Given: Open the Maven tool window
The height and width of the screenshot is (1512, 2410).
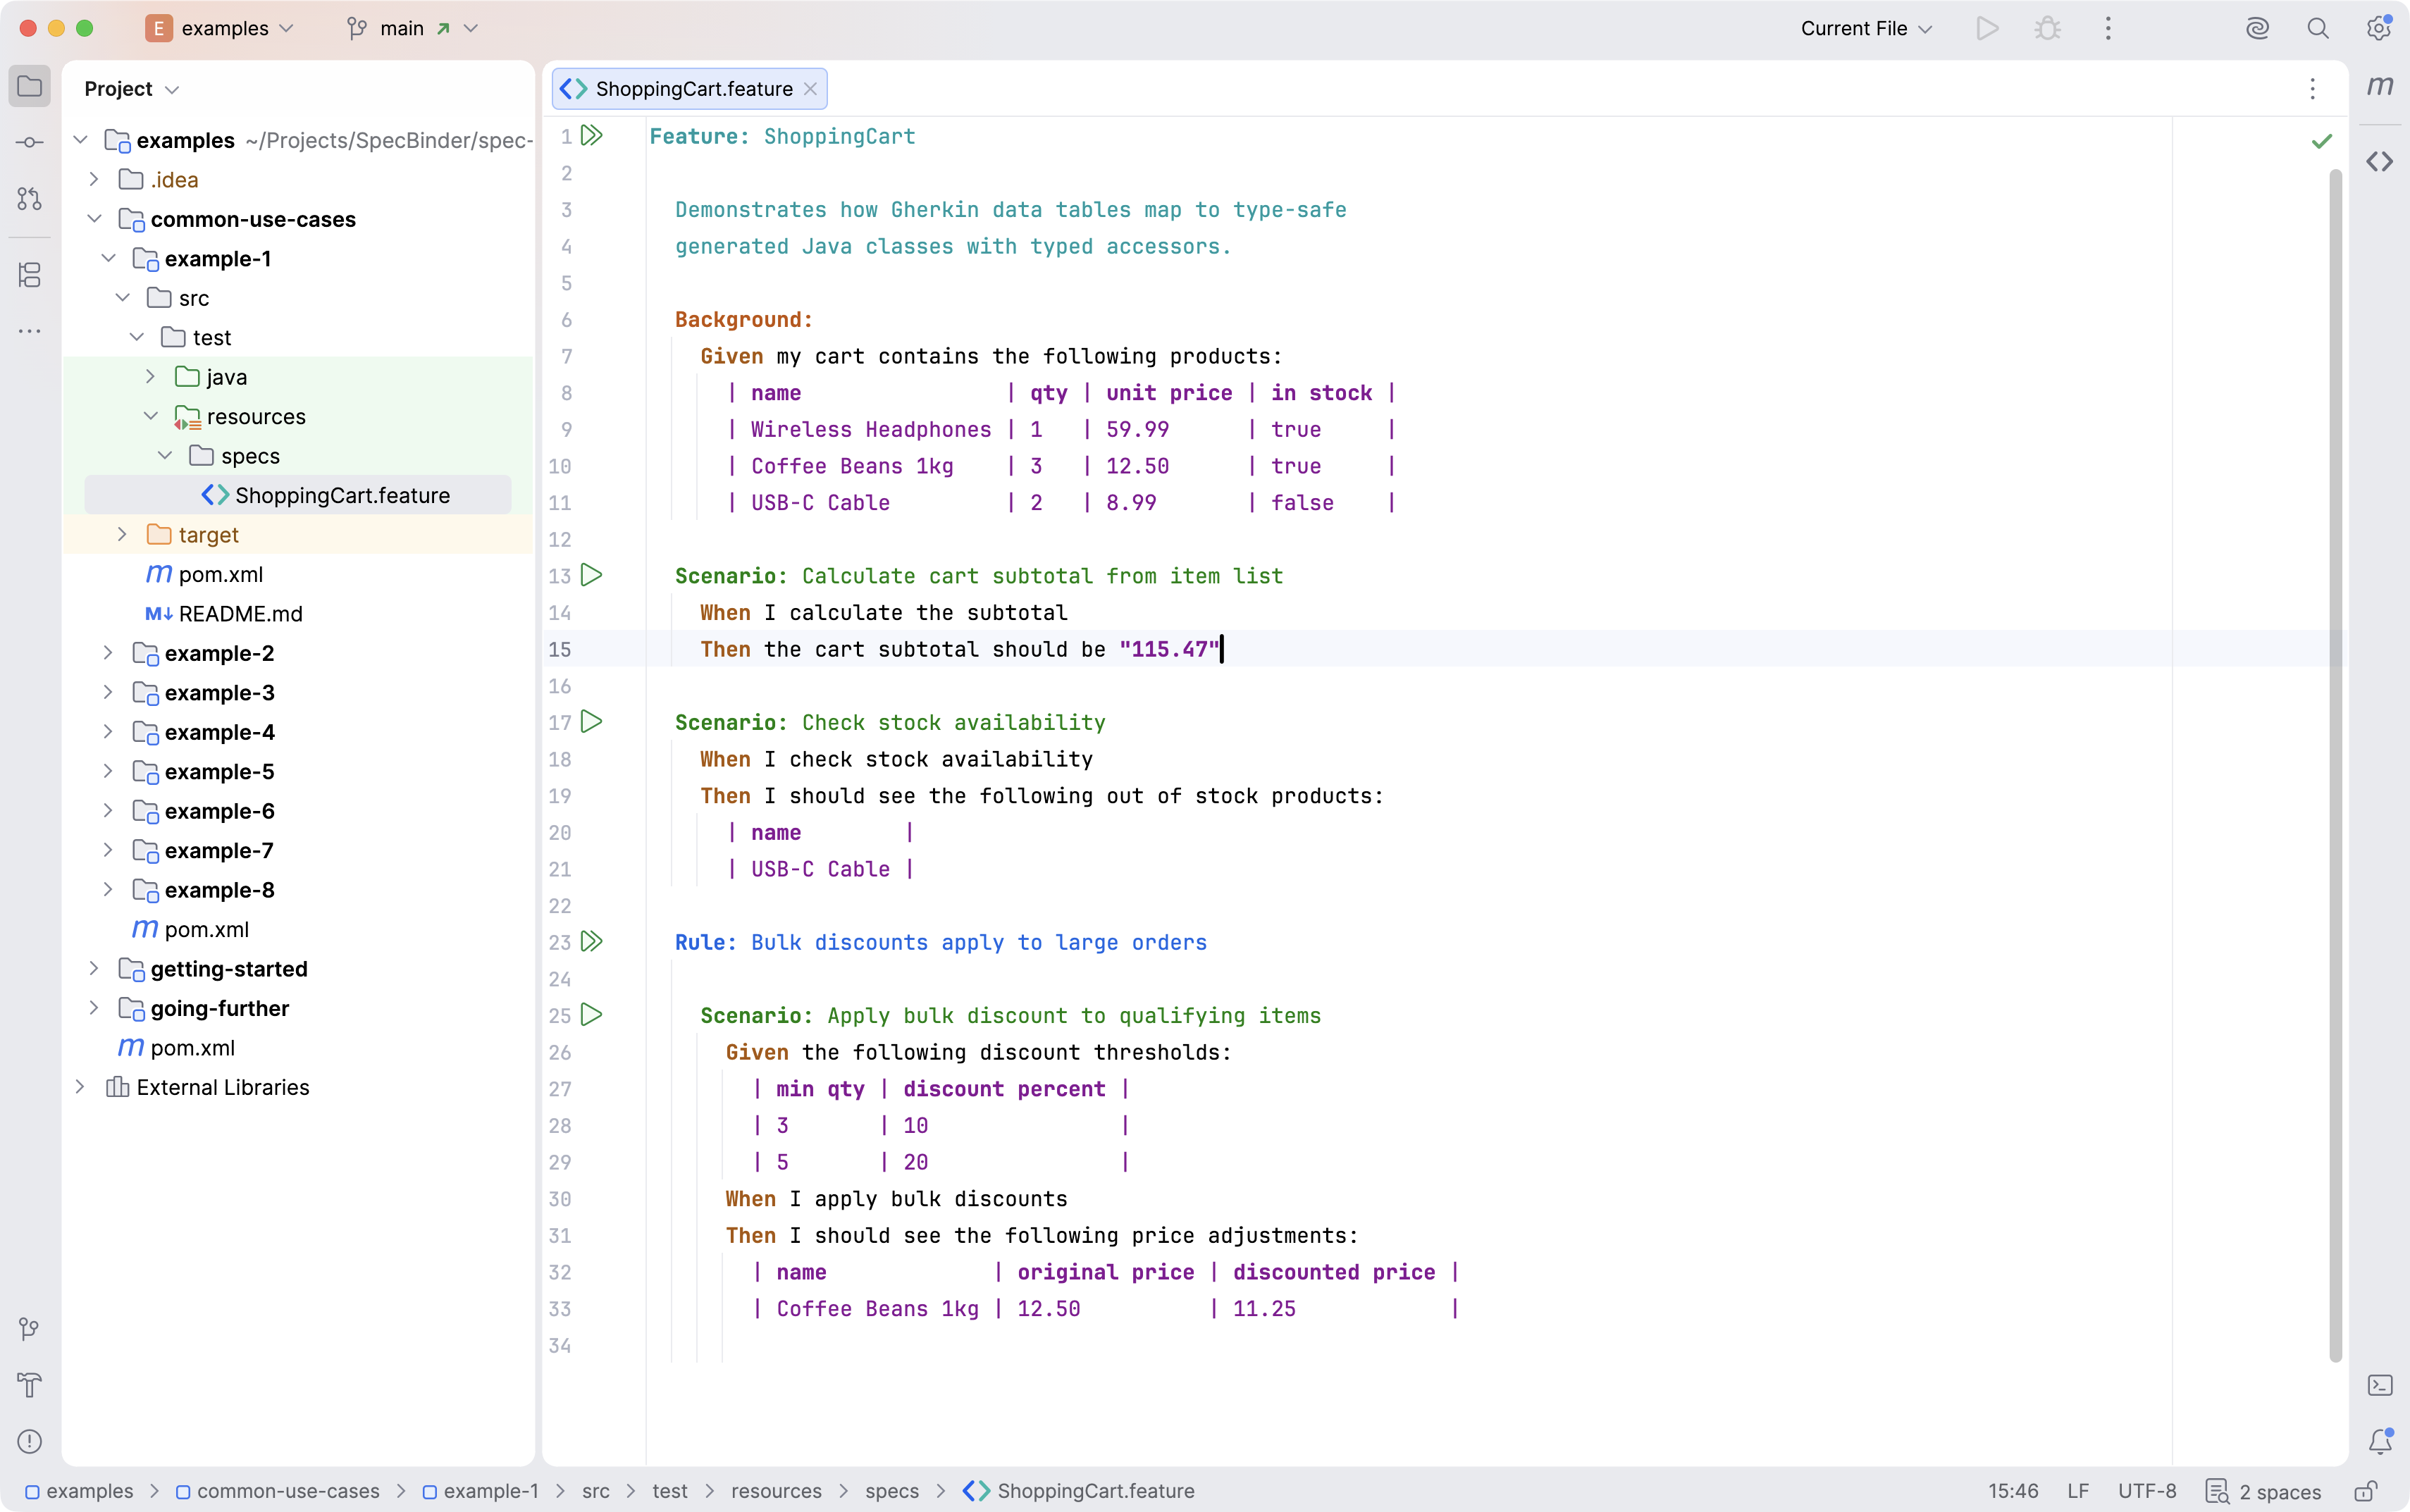Looking at the screenshot, I should point(2379,86).
